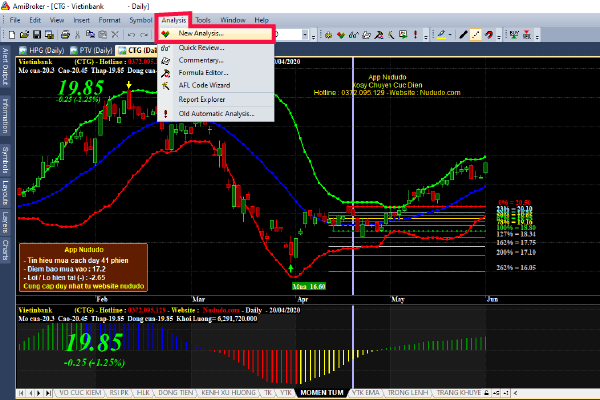Choose AFL Code Wizard in the menu
This screenshot has height=400, width=600.
pos(216,85)
